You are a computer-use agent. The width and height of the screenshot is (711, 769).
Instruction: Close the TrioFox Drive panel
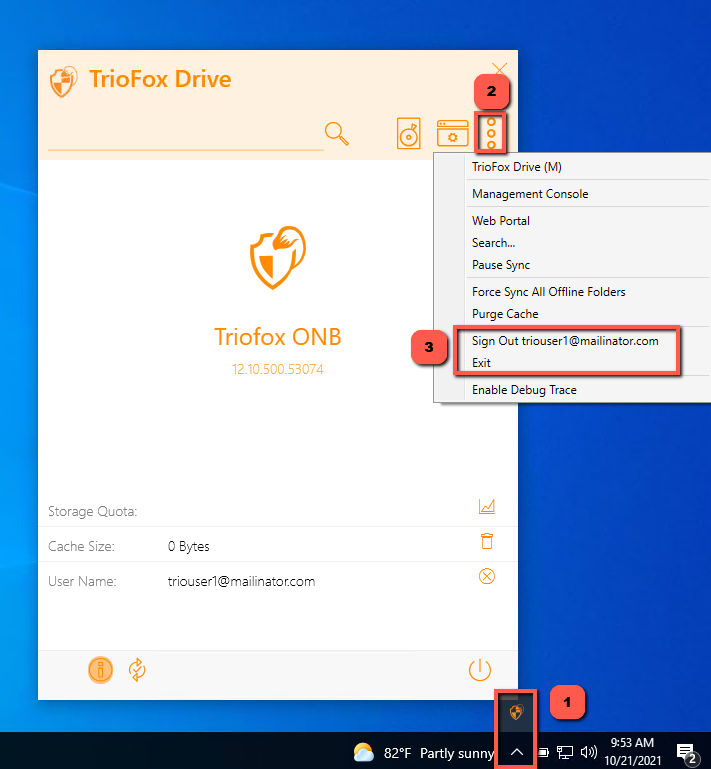pos(499,69)
